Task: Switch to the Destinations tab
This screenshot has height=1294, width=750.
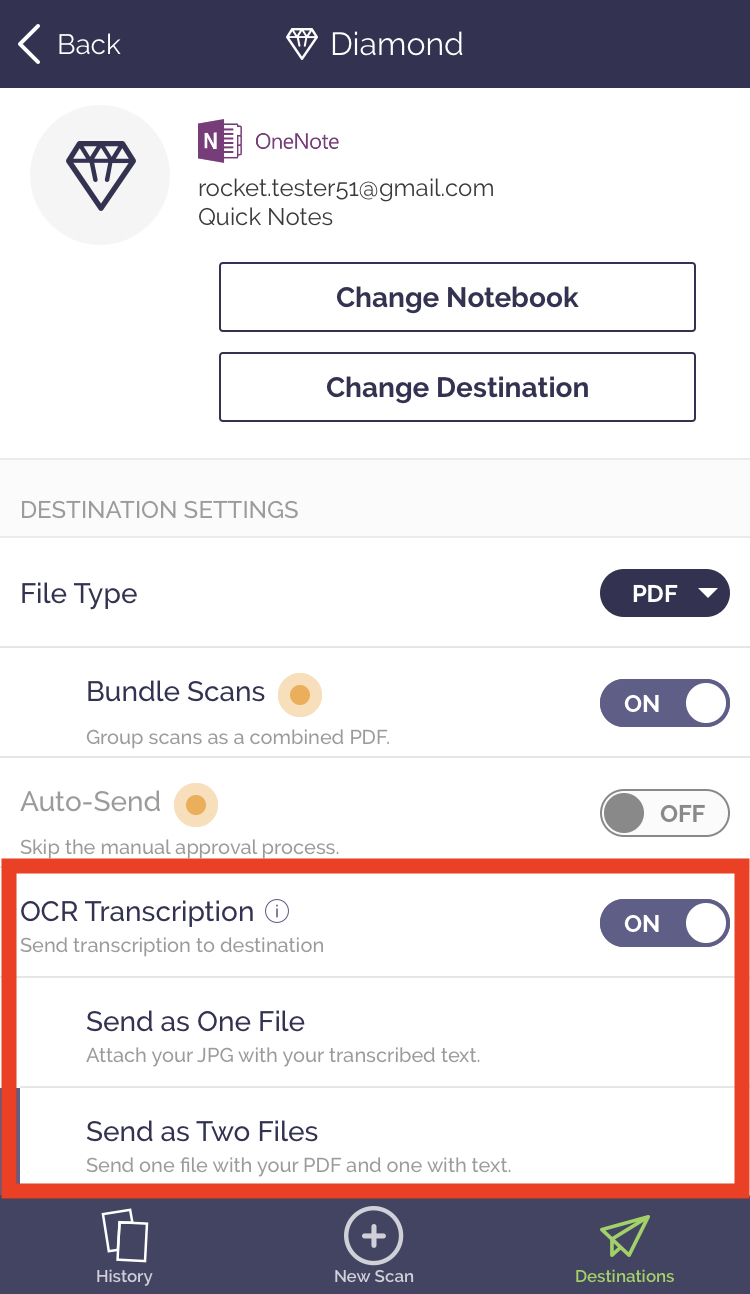Action: [x=624, y=1246]
